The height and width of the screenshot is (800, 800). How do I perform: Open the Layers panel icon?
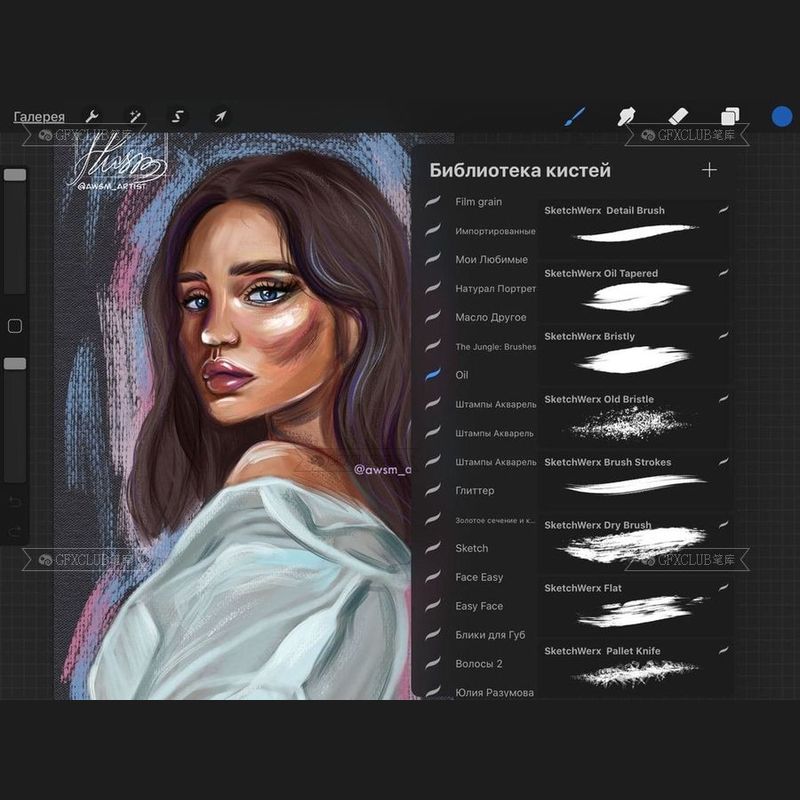click(730, 116)
